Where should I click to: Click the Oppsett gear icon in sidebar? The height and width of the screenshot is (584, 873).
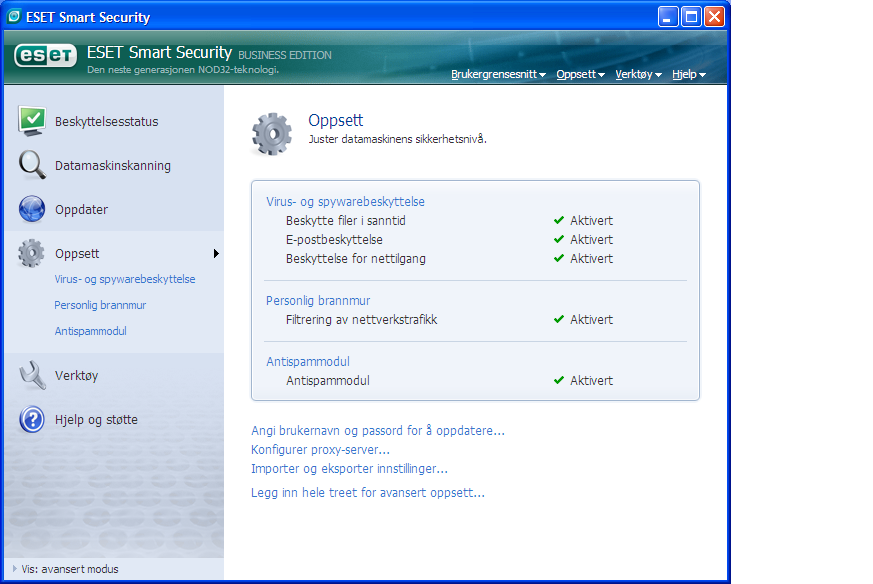point(31,253)
